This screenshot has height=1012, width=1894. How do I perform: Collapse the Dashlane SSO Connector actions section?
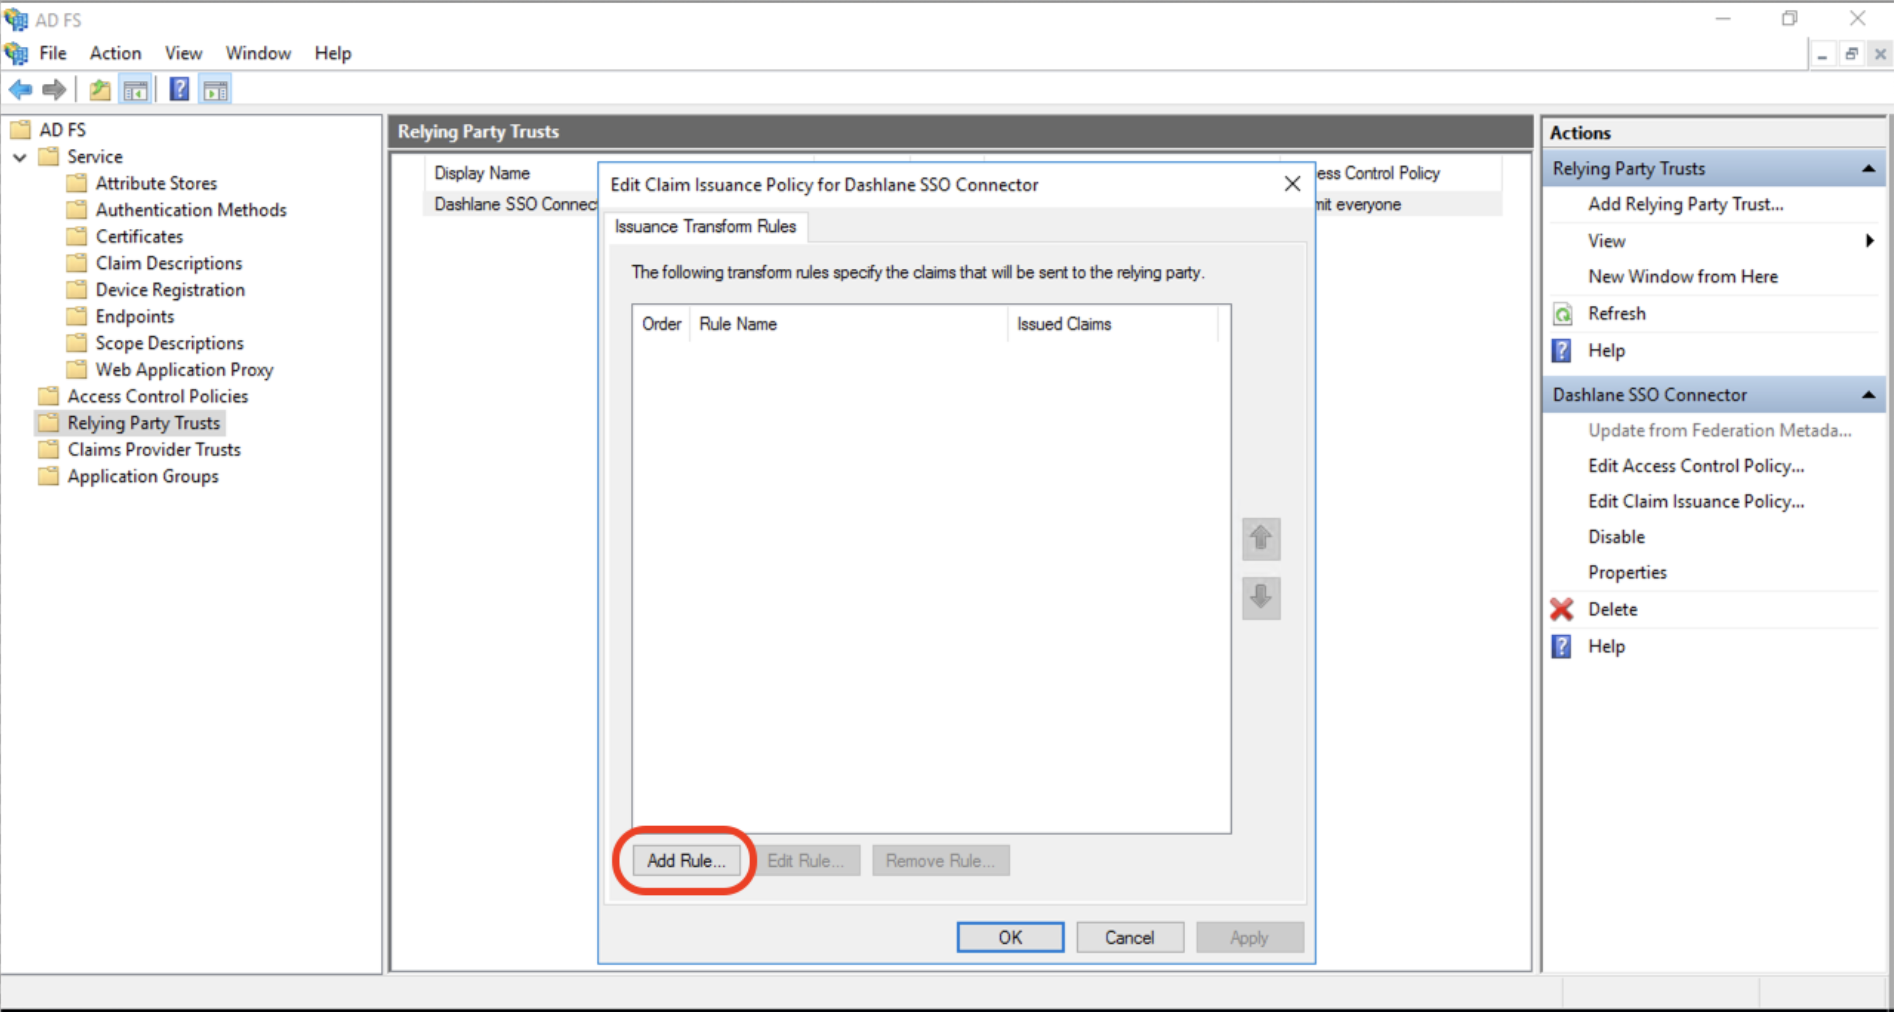click(1868, 395)
